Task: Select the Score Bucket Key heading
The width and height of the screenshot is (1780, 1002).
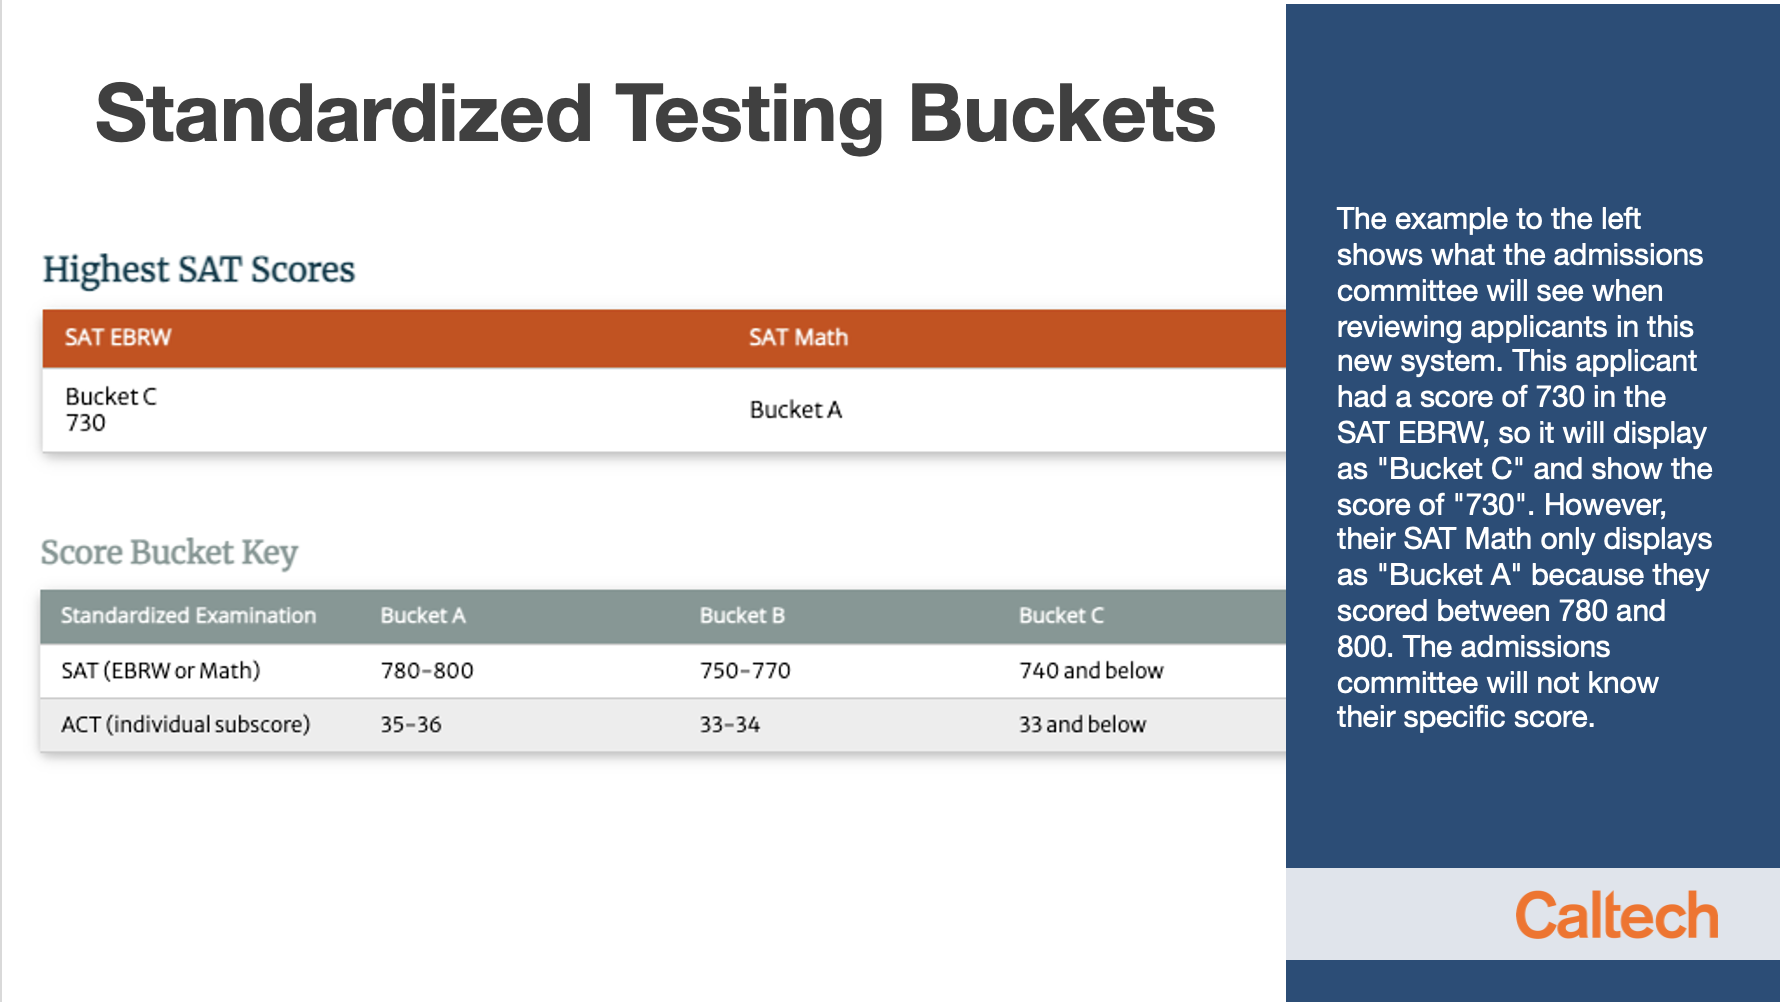Action: (x=169, y=552)
